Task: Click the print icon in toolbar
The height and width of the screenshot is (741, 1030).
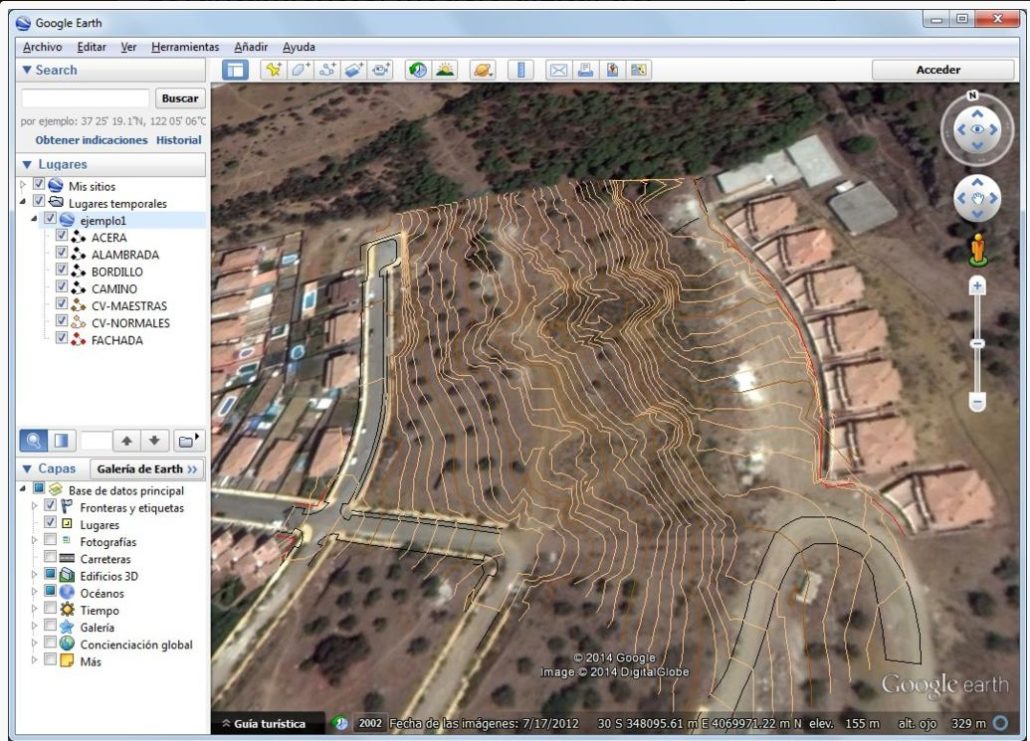Action: click(x=585, y=70)
